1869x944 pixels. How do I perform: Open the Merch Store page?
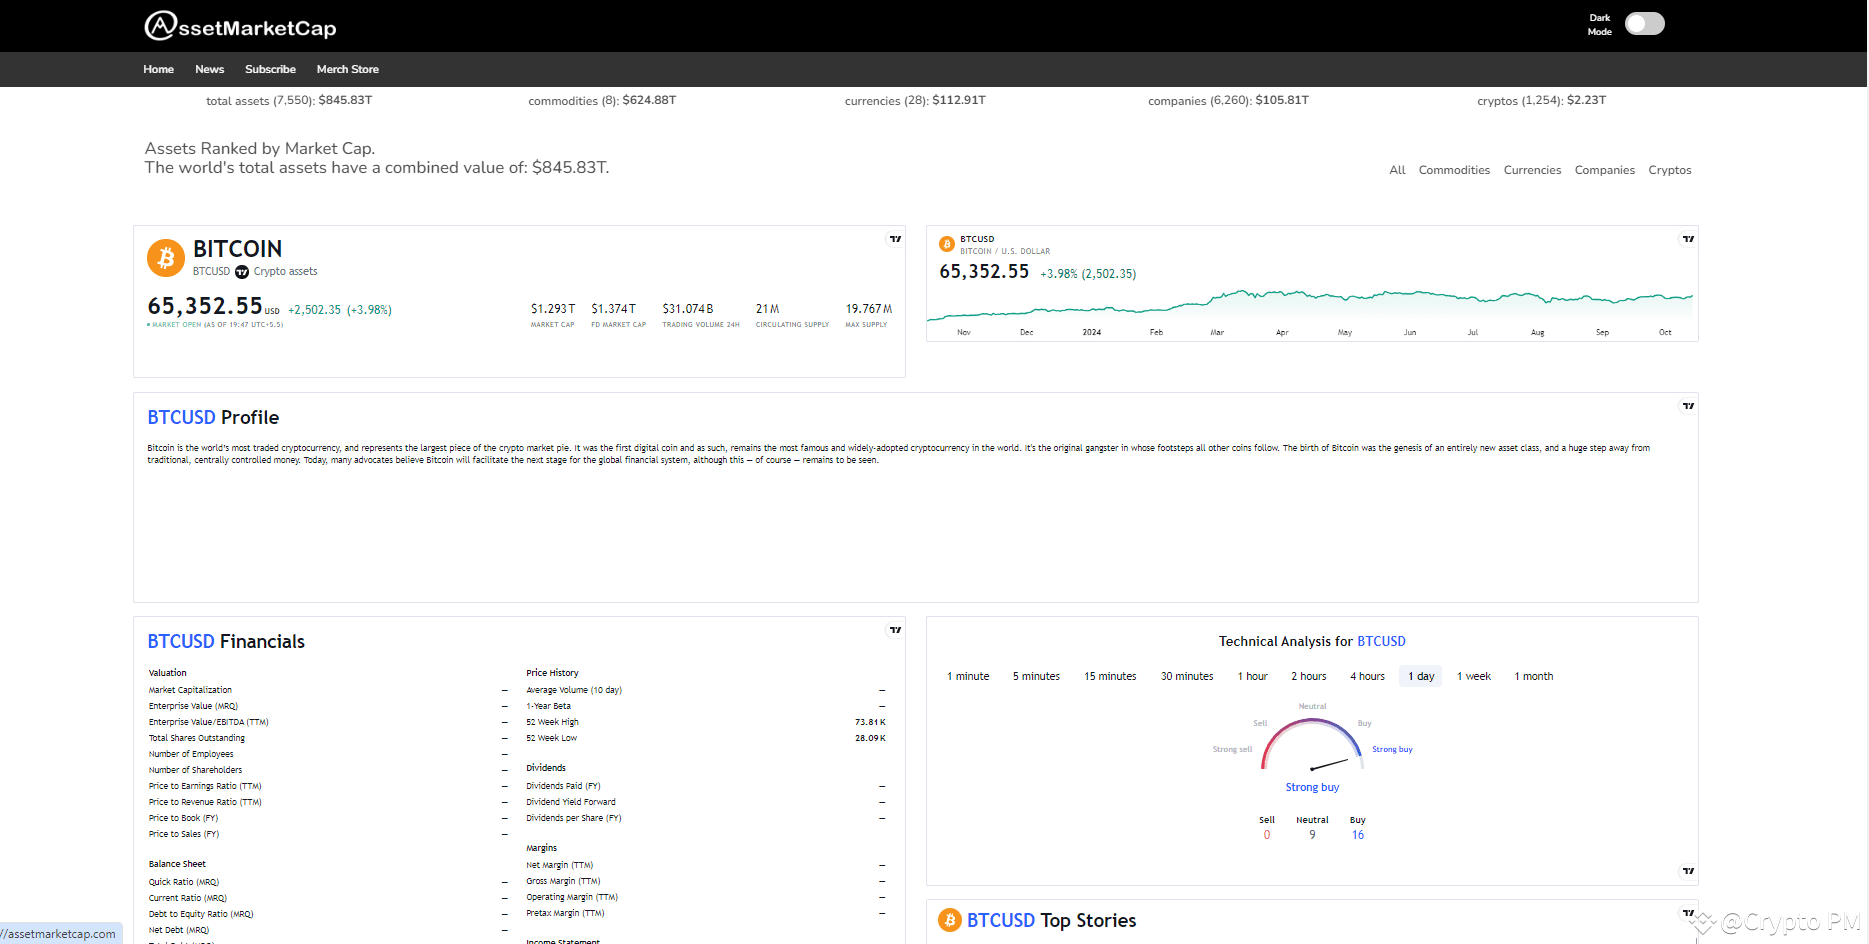pos(347,69)
